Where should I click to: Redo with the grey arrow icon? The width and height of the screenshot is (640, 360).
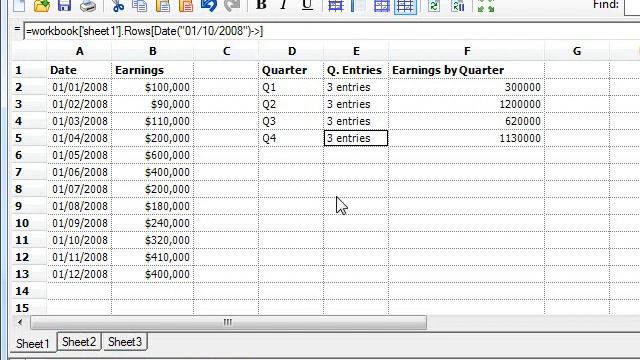[x=232, y=6]
